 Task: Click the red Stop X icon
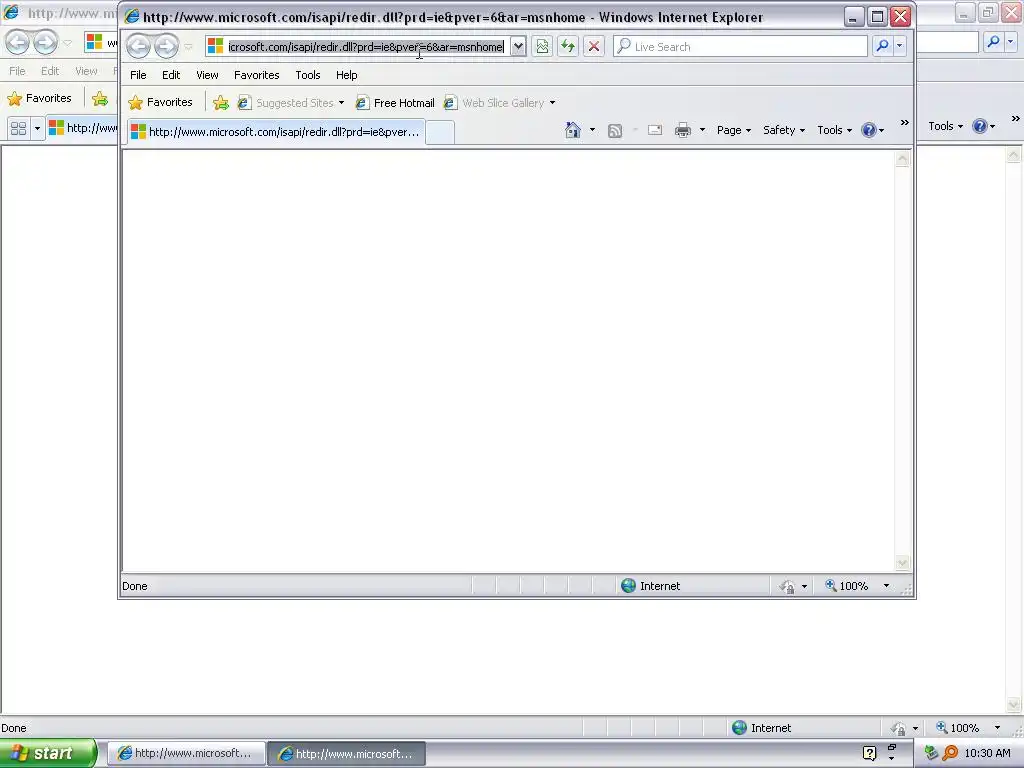(x=594, y=46)
